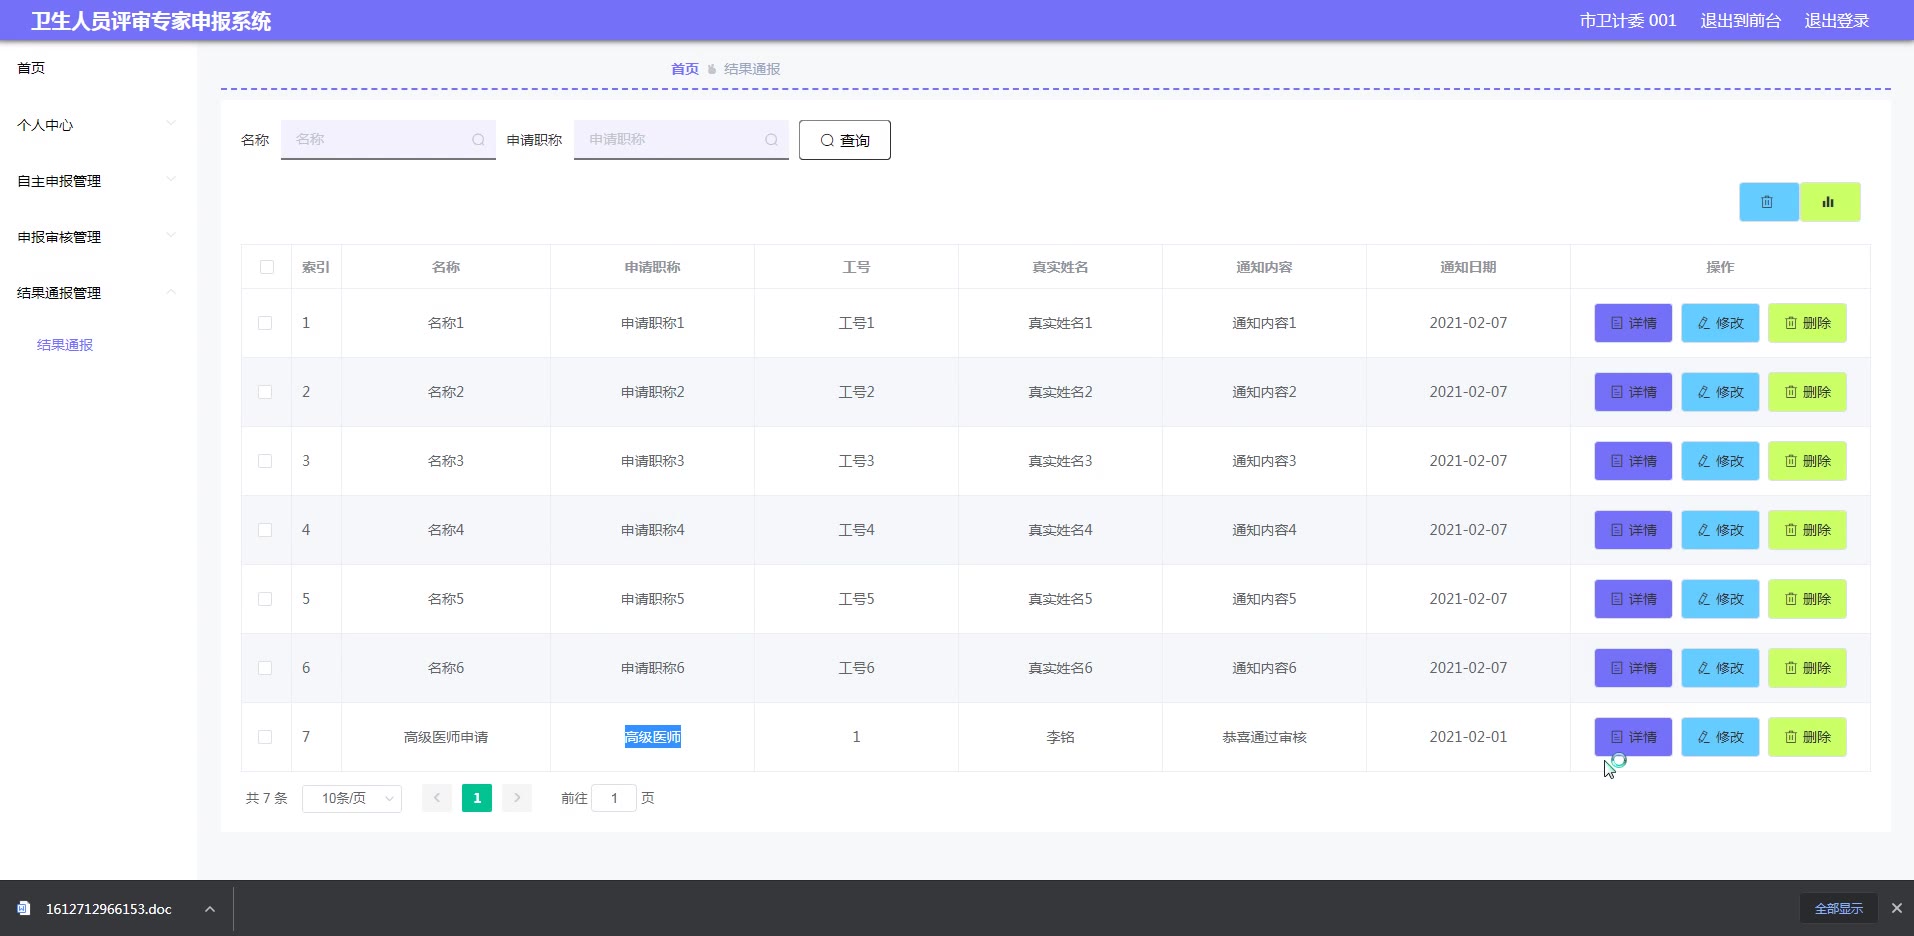Image resolution: width=1914 pixels, height=936 pixels.
Task: View 详情 for row 名称3
Action: (1633, 461)
